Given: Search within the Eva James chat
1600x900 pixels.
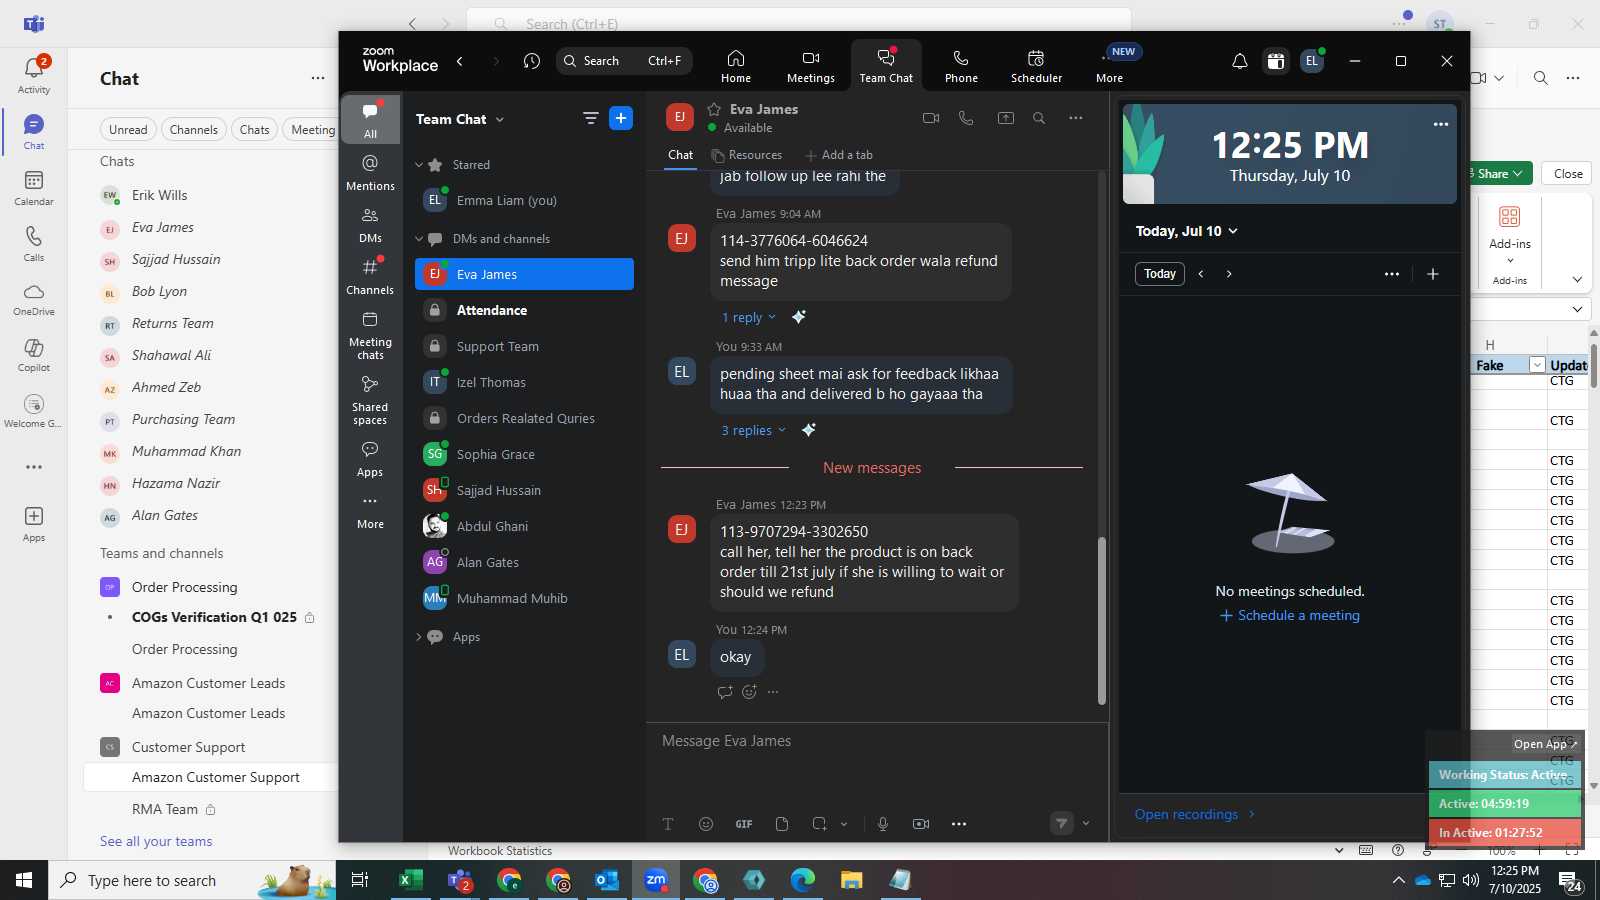Looking at the screenshot, I should click(1039, 118).
